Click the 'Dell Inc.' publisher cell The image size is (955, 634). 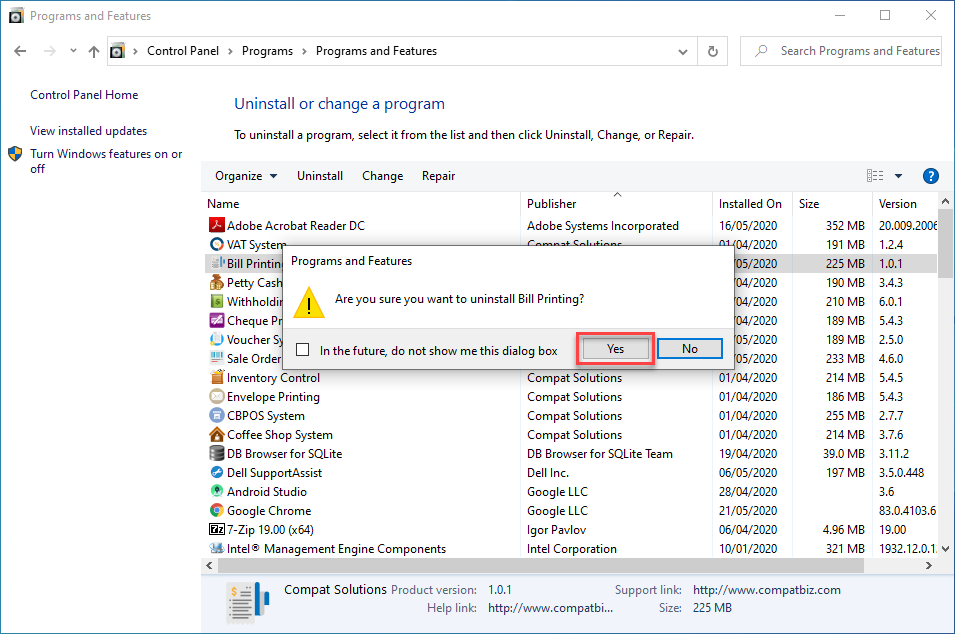pyautogui.click(x=548, y=472)
